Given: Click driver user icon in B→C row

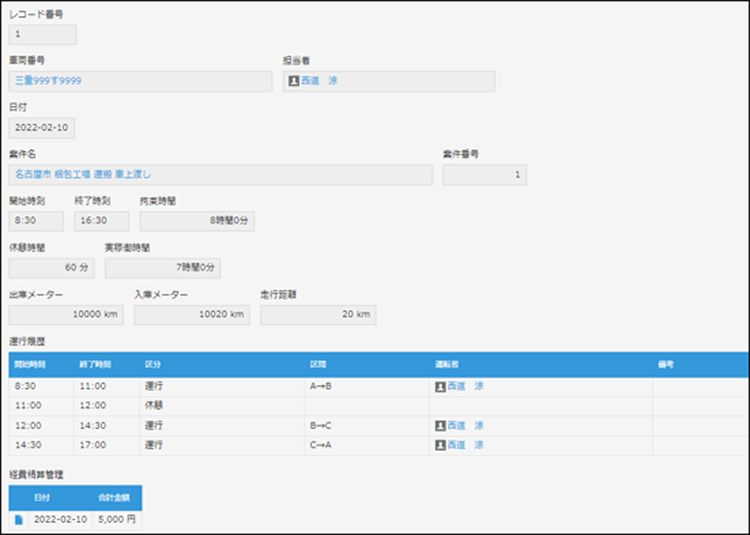Looking at the screenshot, I should (x=440, y=425).
